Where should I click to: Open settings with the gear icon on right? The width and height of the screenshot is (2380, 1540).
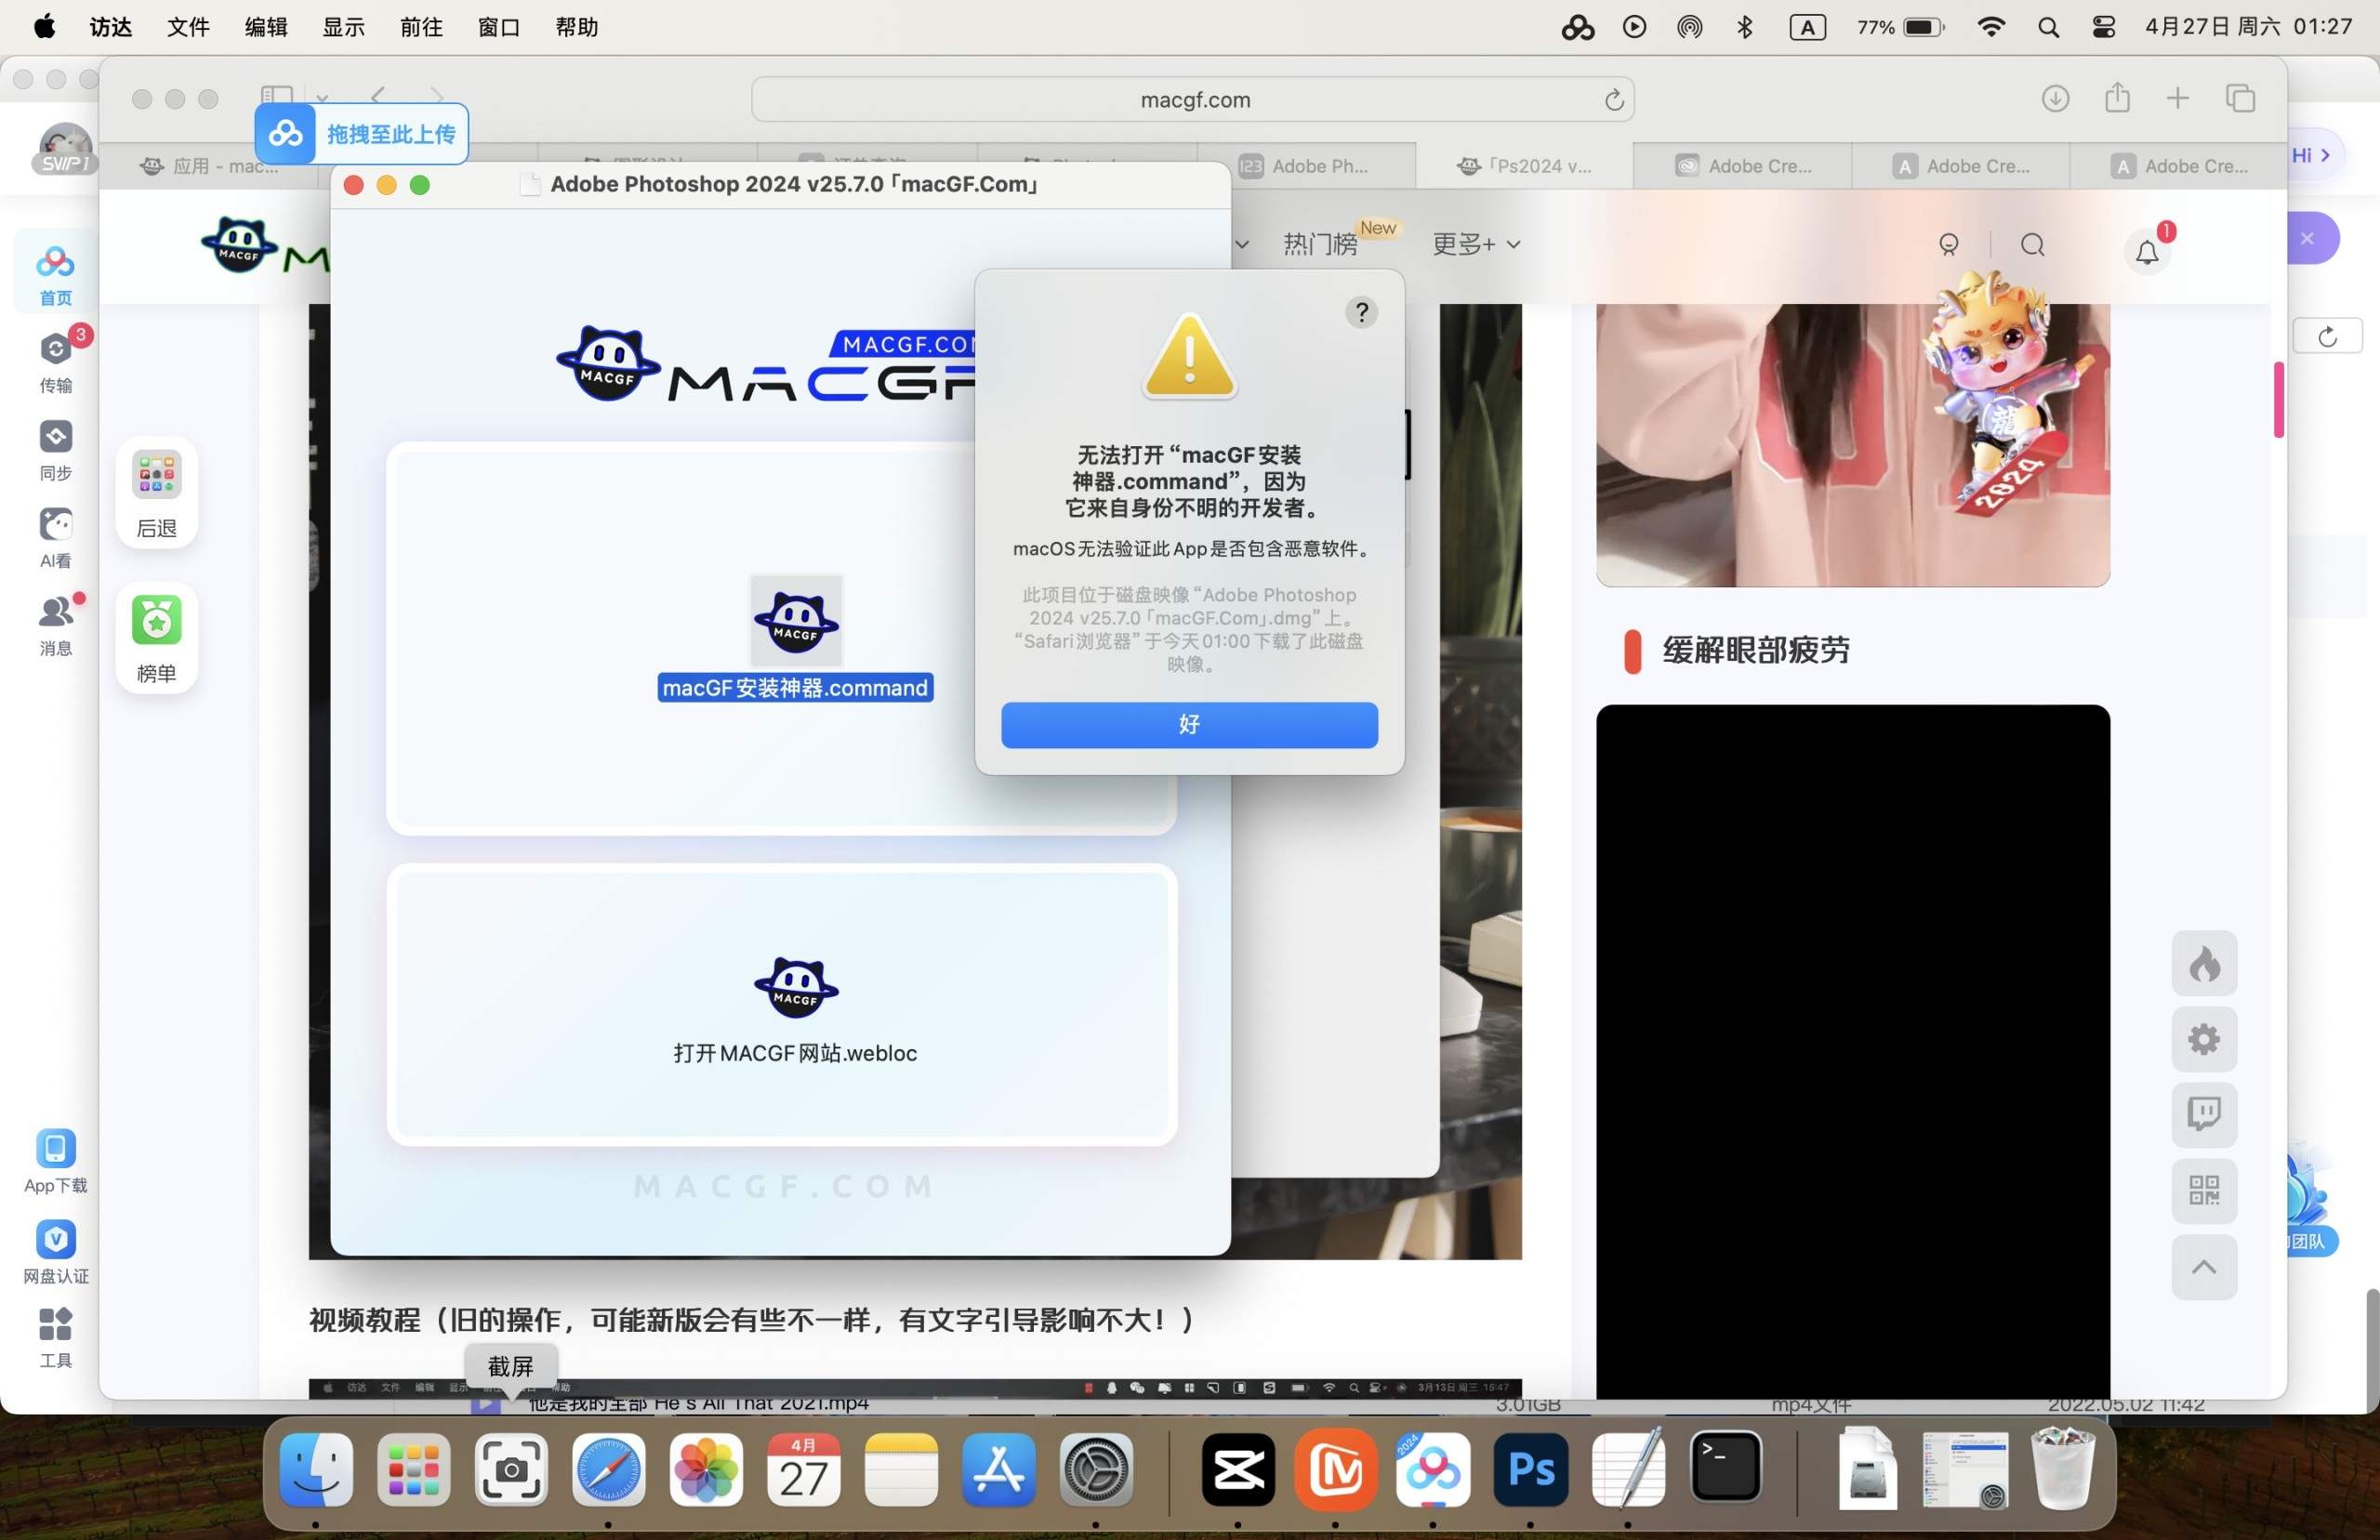[2204, 1040]
